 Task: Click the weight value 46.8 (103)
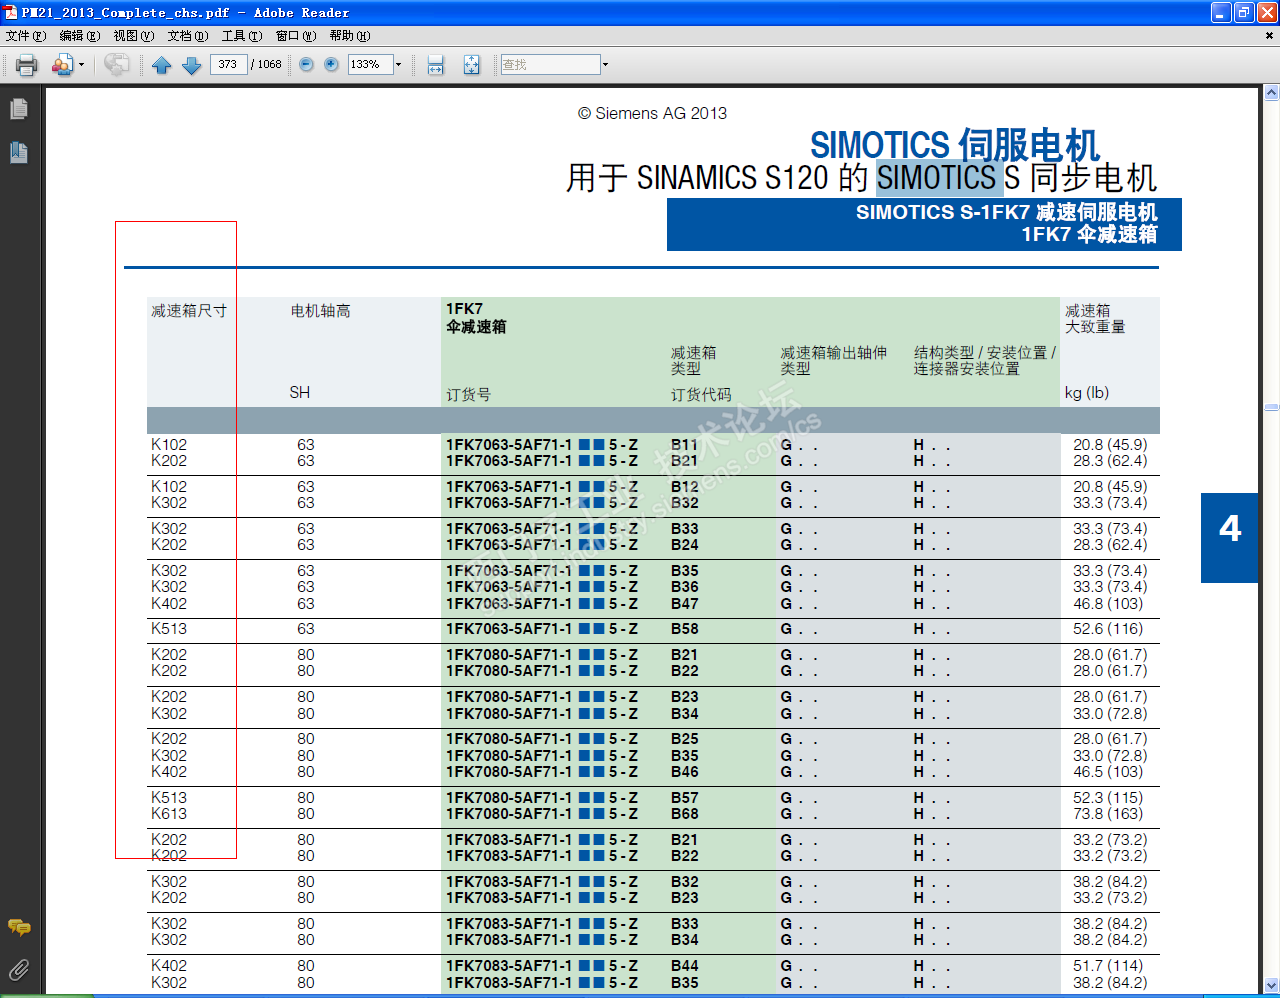1108,604
